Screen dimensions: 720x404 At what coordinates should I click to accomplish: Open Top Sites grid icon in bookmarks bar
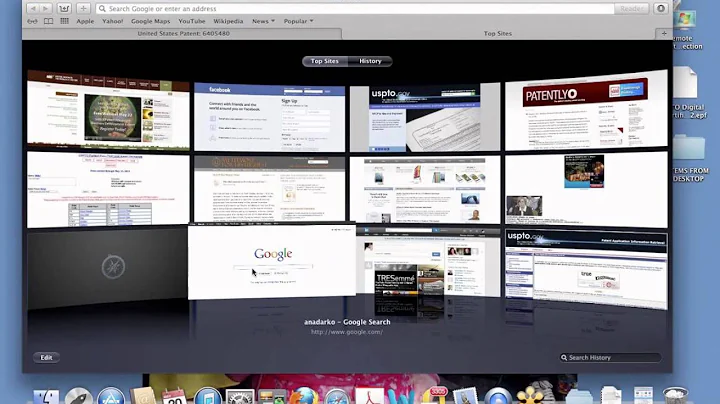click(64, 21)
